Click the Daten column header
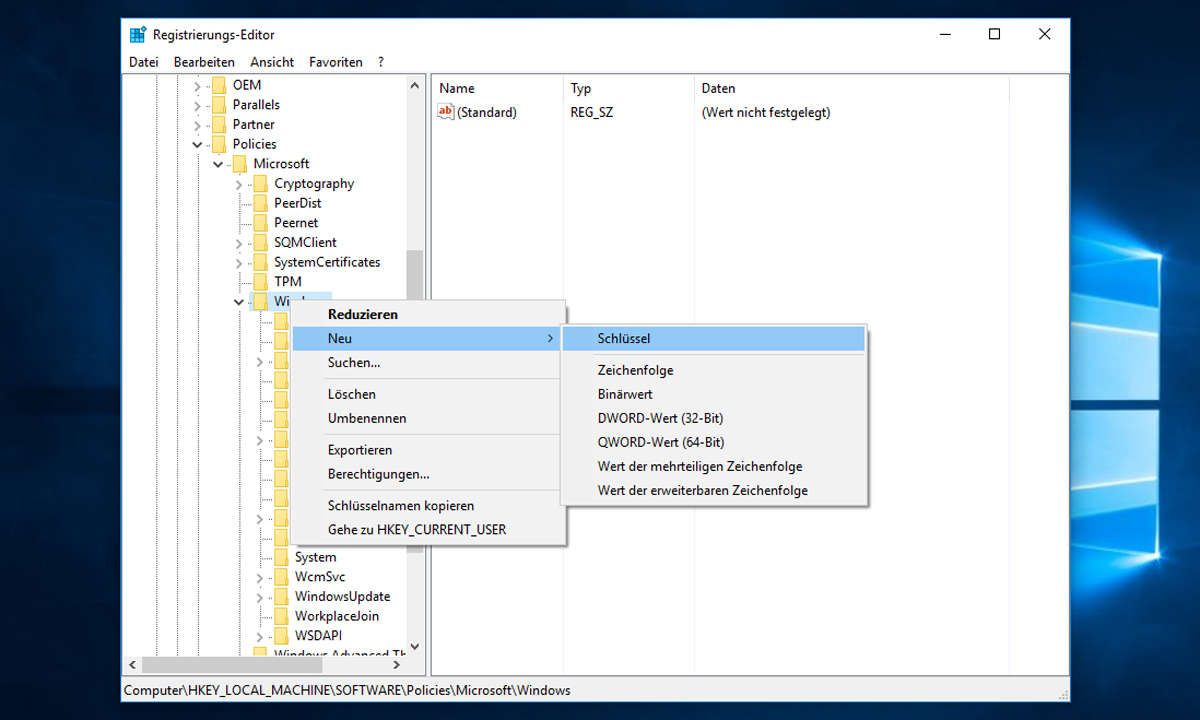Image resolution: width=1200 pixels, height=720 pixels. click(x=851, y=88)
